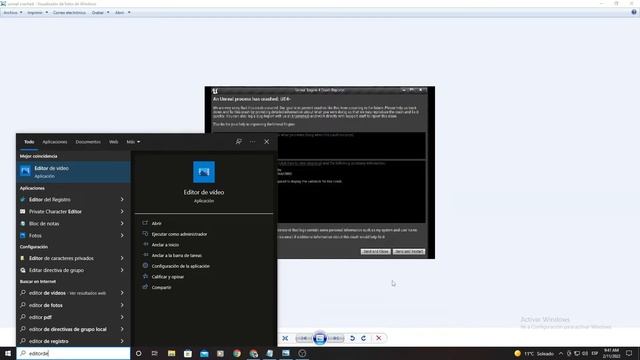This screenshot has height=360, width=640.
Task: Switch to the Aplicaciones search tab
Action: coord(55,142)
